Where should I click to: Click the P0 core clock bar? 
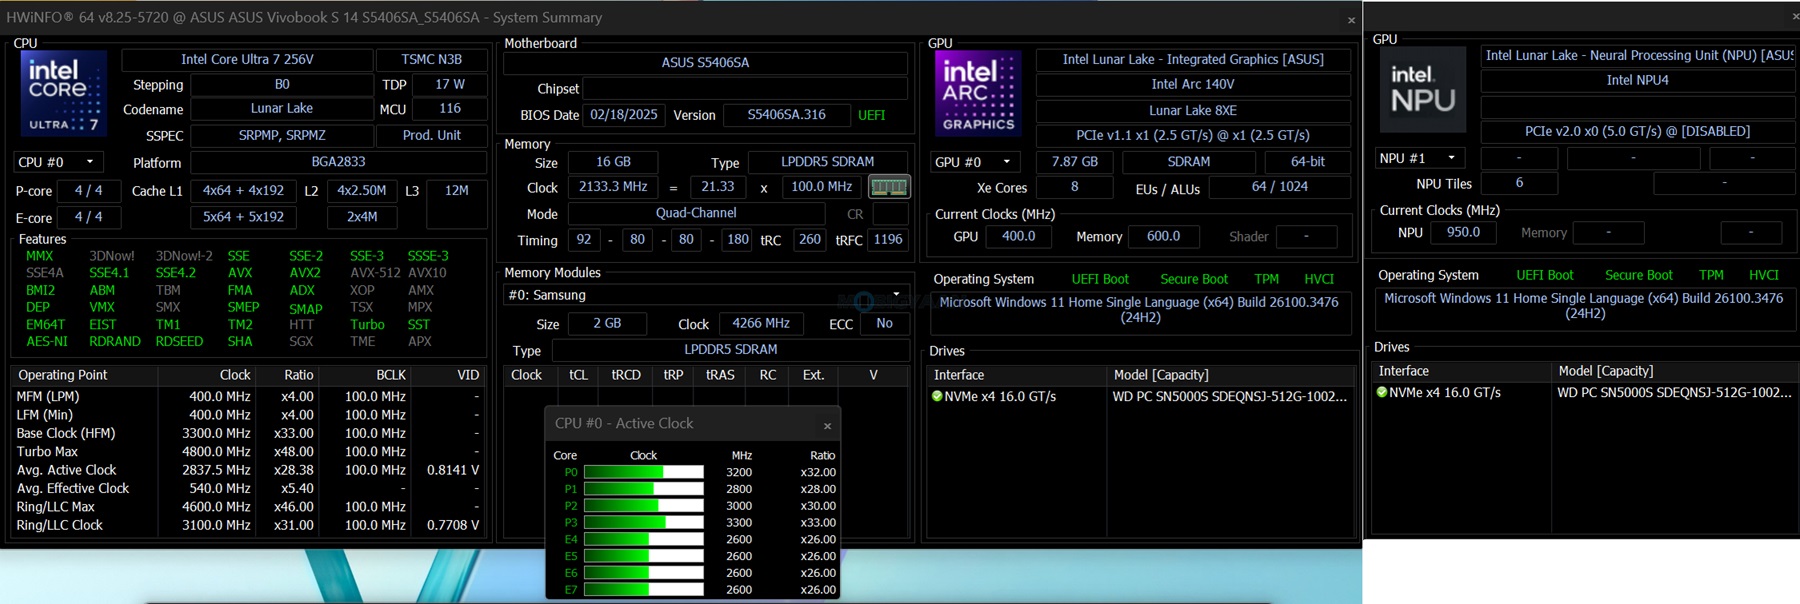pyautogui.click(x=644, y=472)
